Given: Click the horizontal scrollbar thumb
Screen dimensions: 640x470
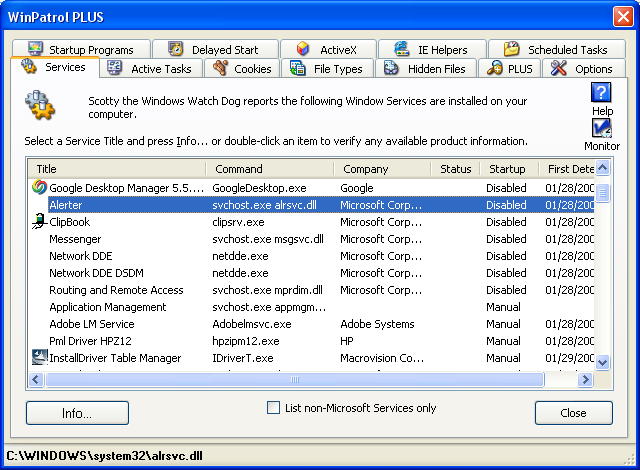Looking at the screenshot, I should (295, 379).
